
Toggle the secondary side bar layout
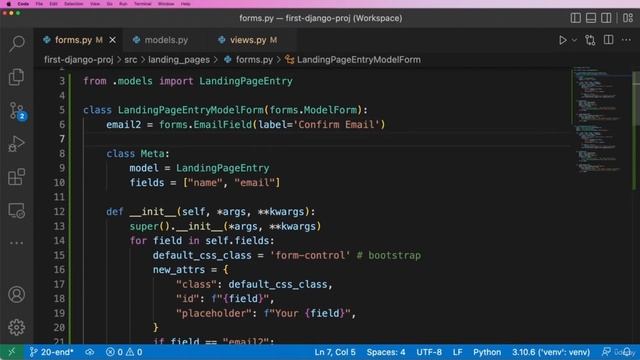point(606,18)
